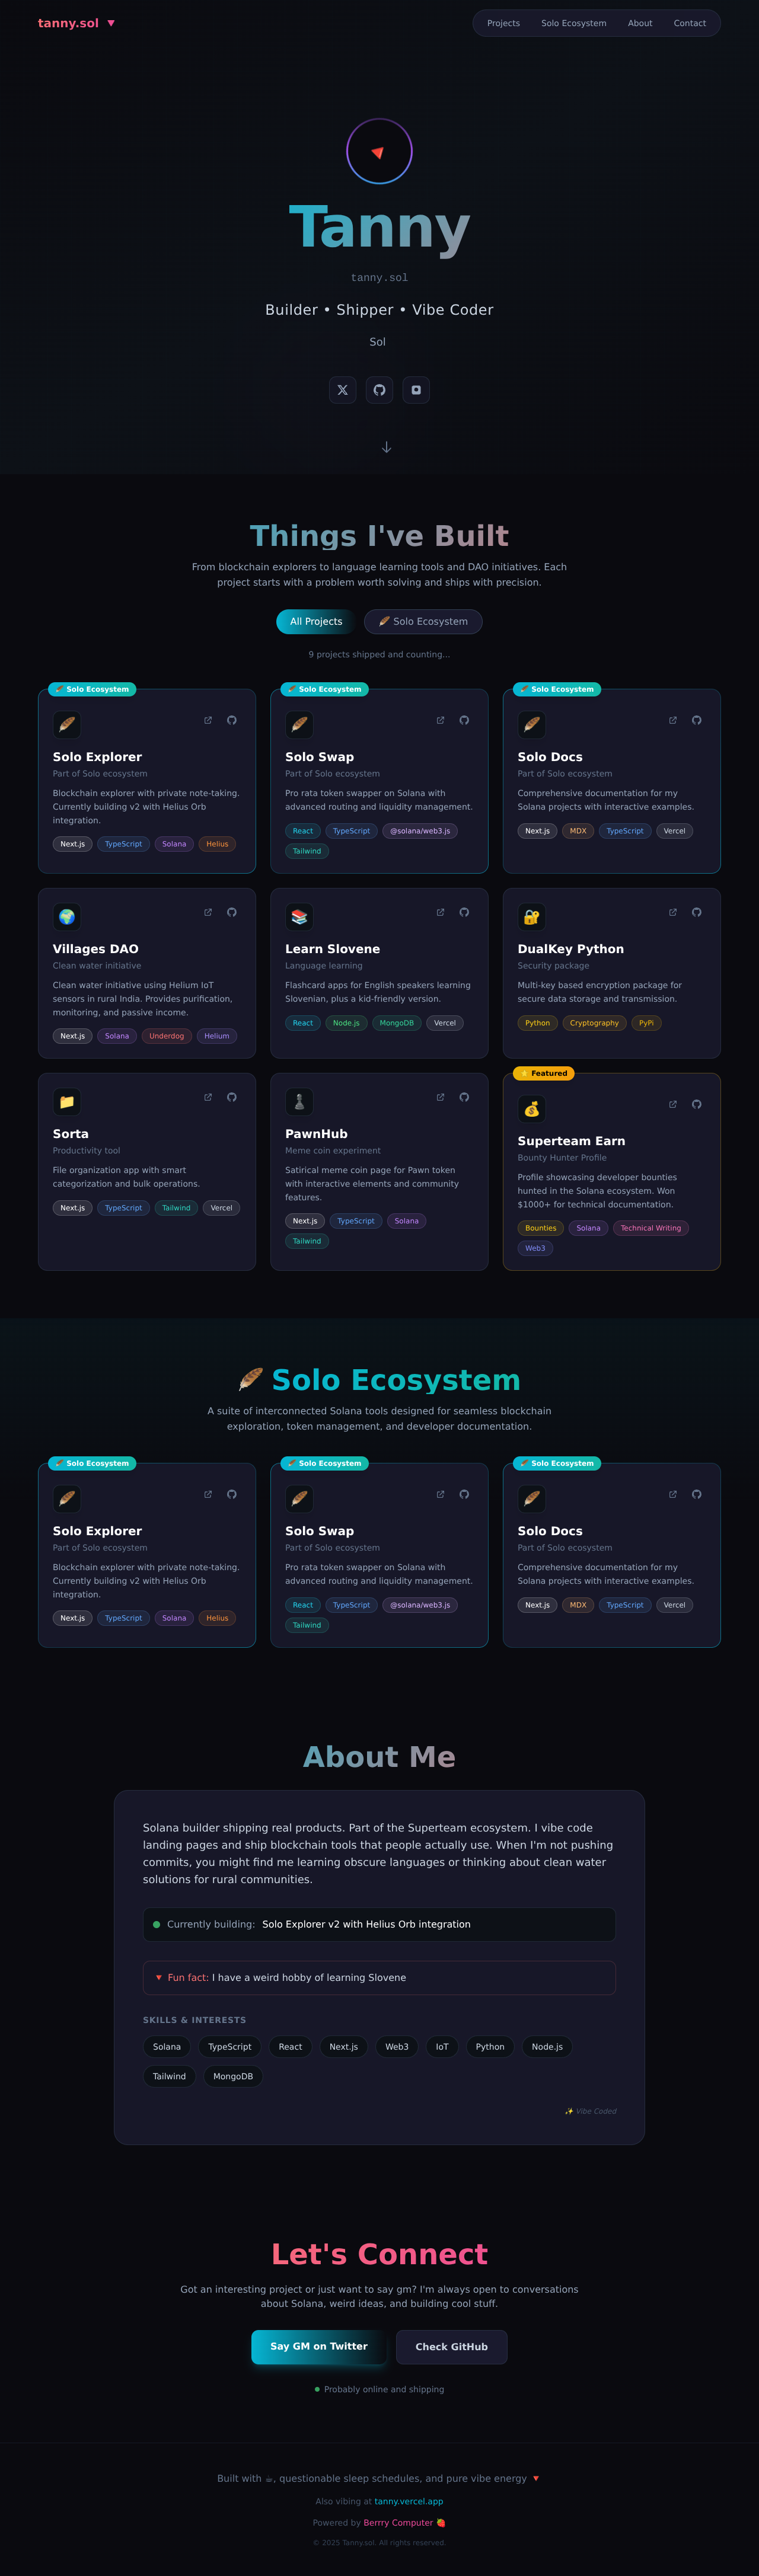
Task: Click the X (Twitter) social icon
Action: (x=342, y=390)
